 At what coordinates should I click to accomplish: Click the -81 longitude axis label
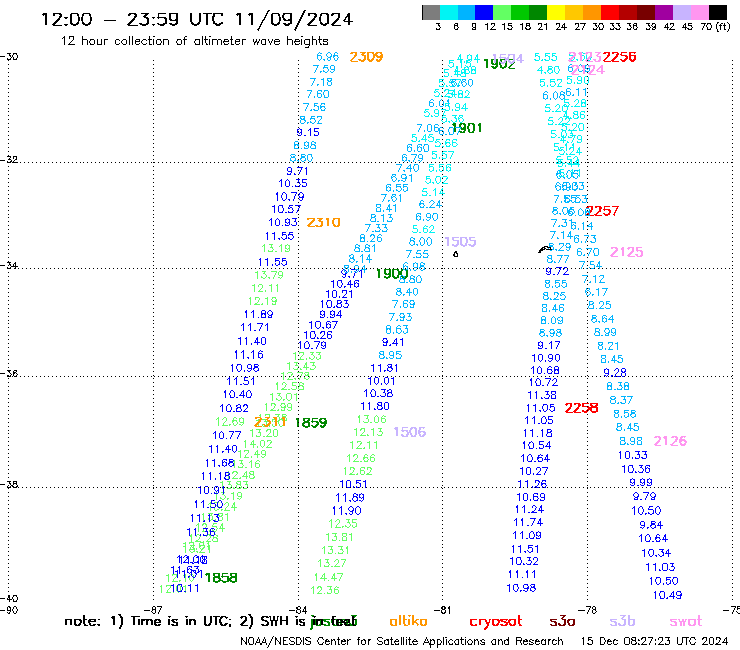pos(443,610)
